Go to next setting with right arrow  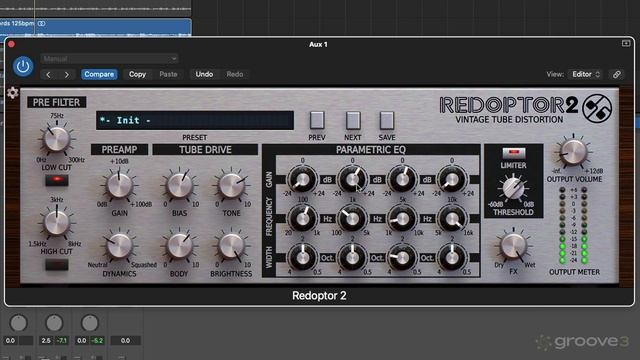67,74
